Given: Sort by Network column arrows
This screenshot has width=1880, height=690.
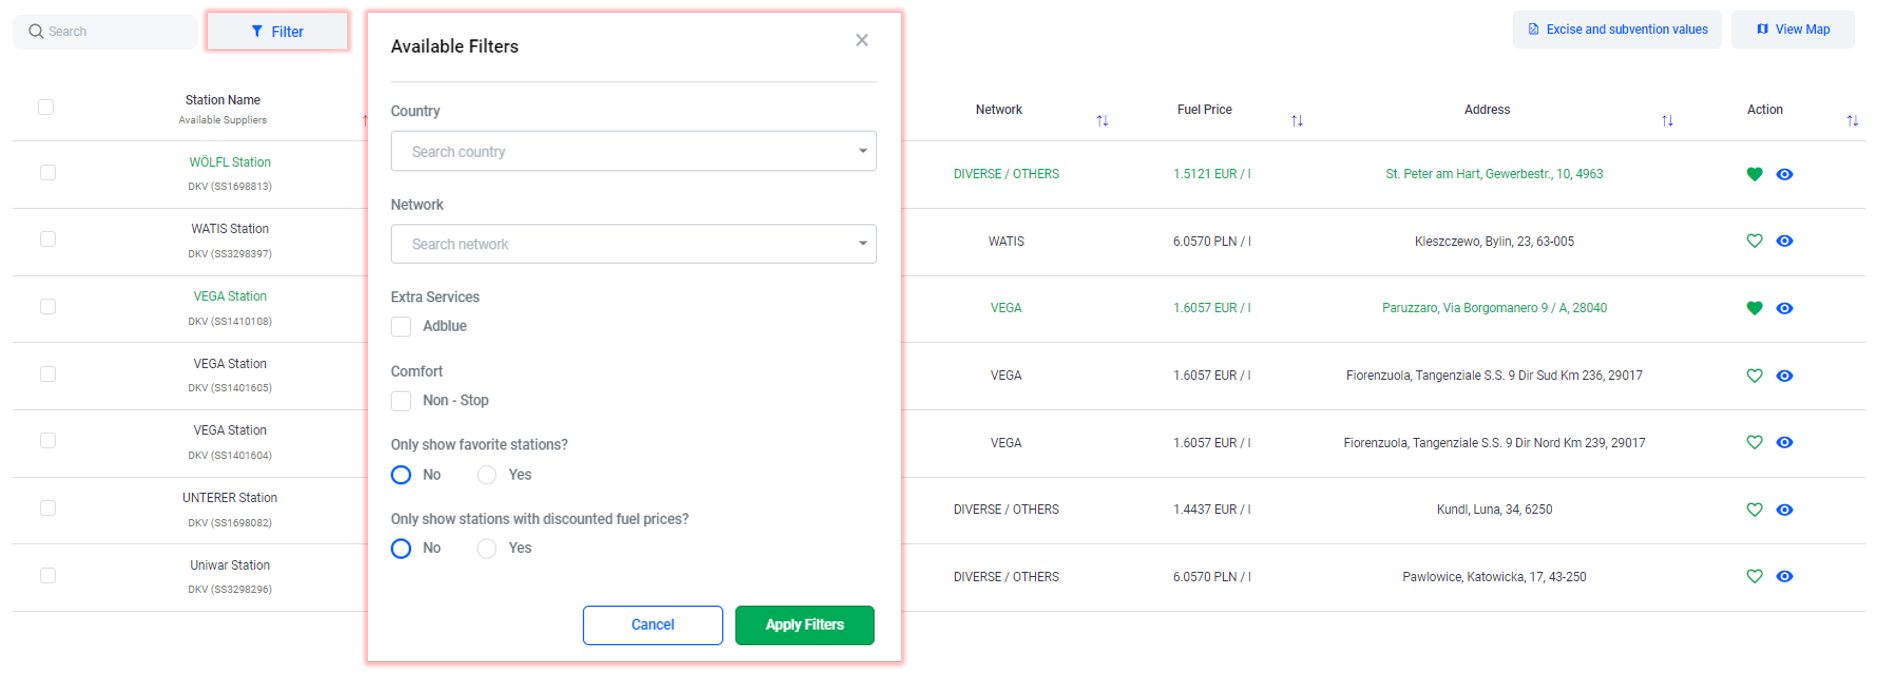Looking at the screenshot, I should (x=1102, y=121).
